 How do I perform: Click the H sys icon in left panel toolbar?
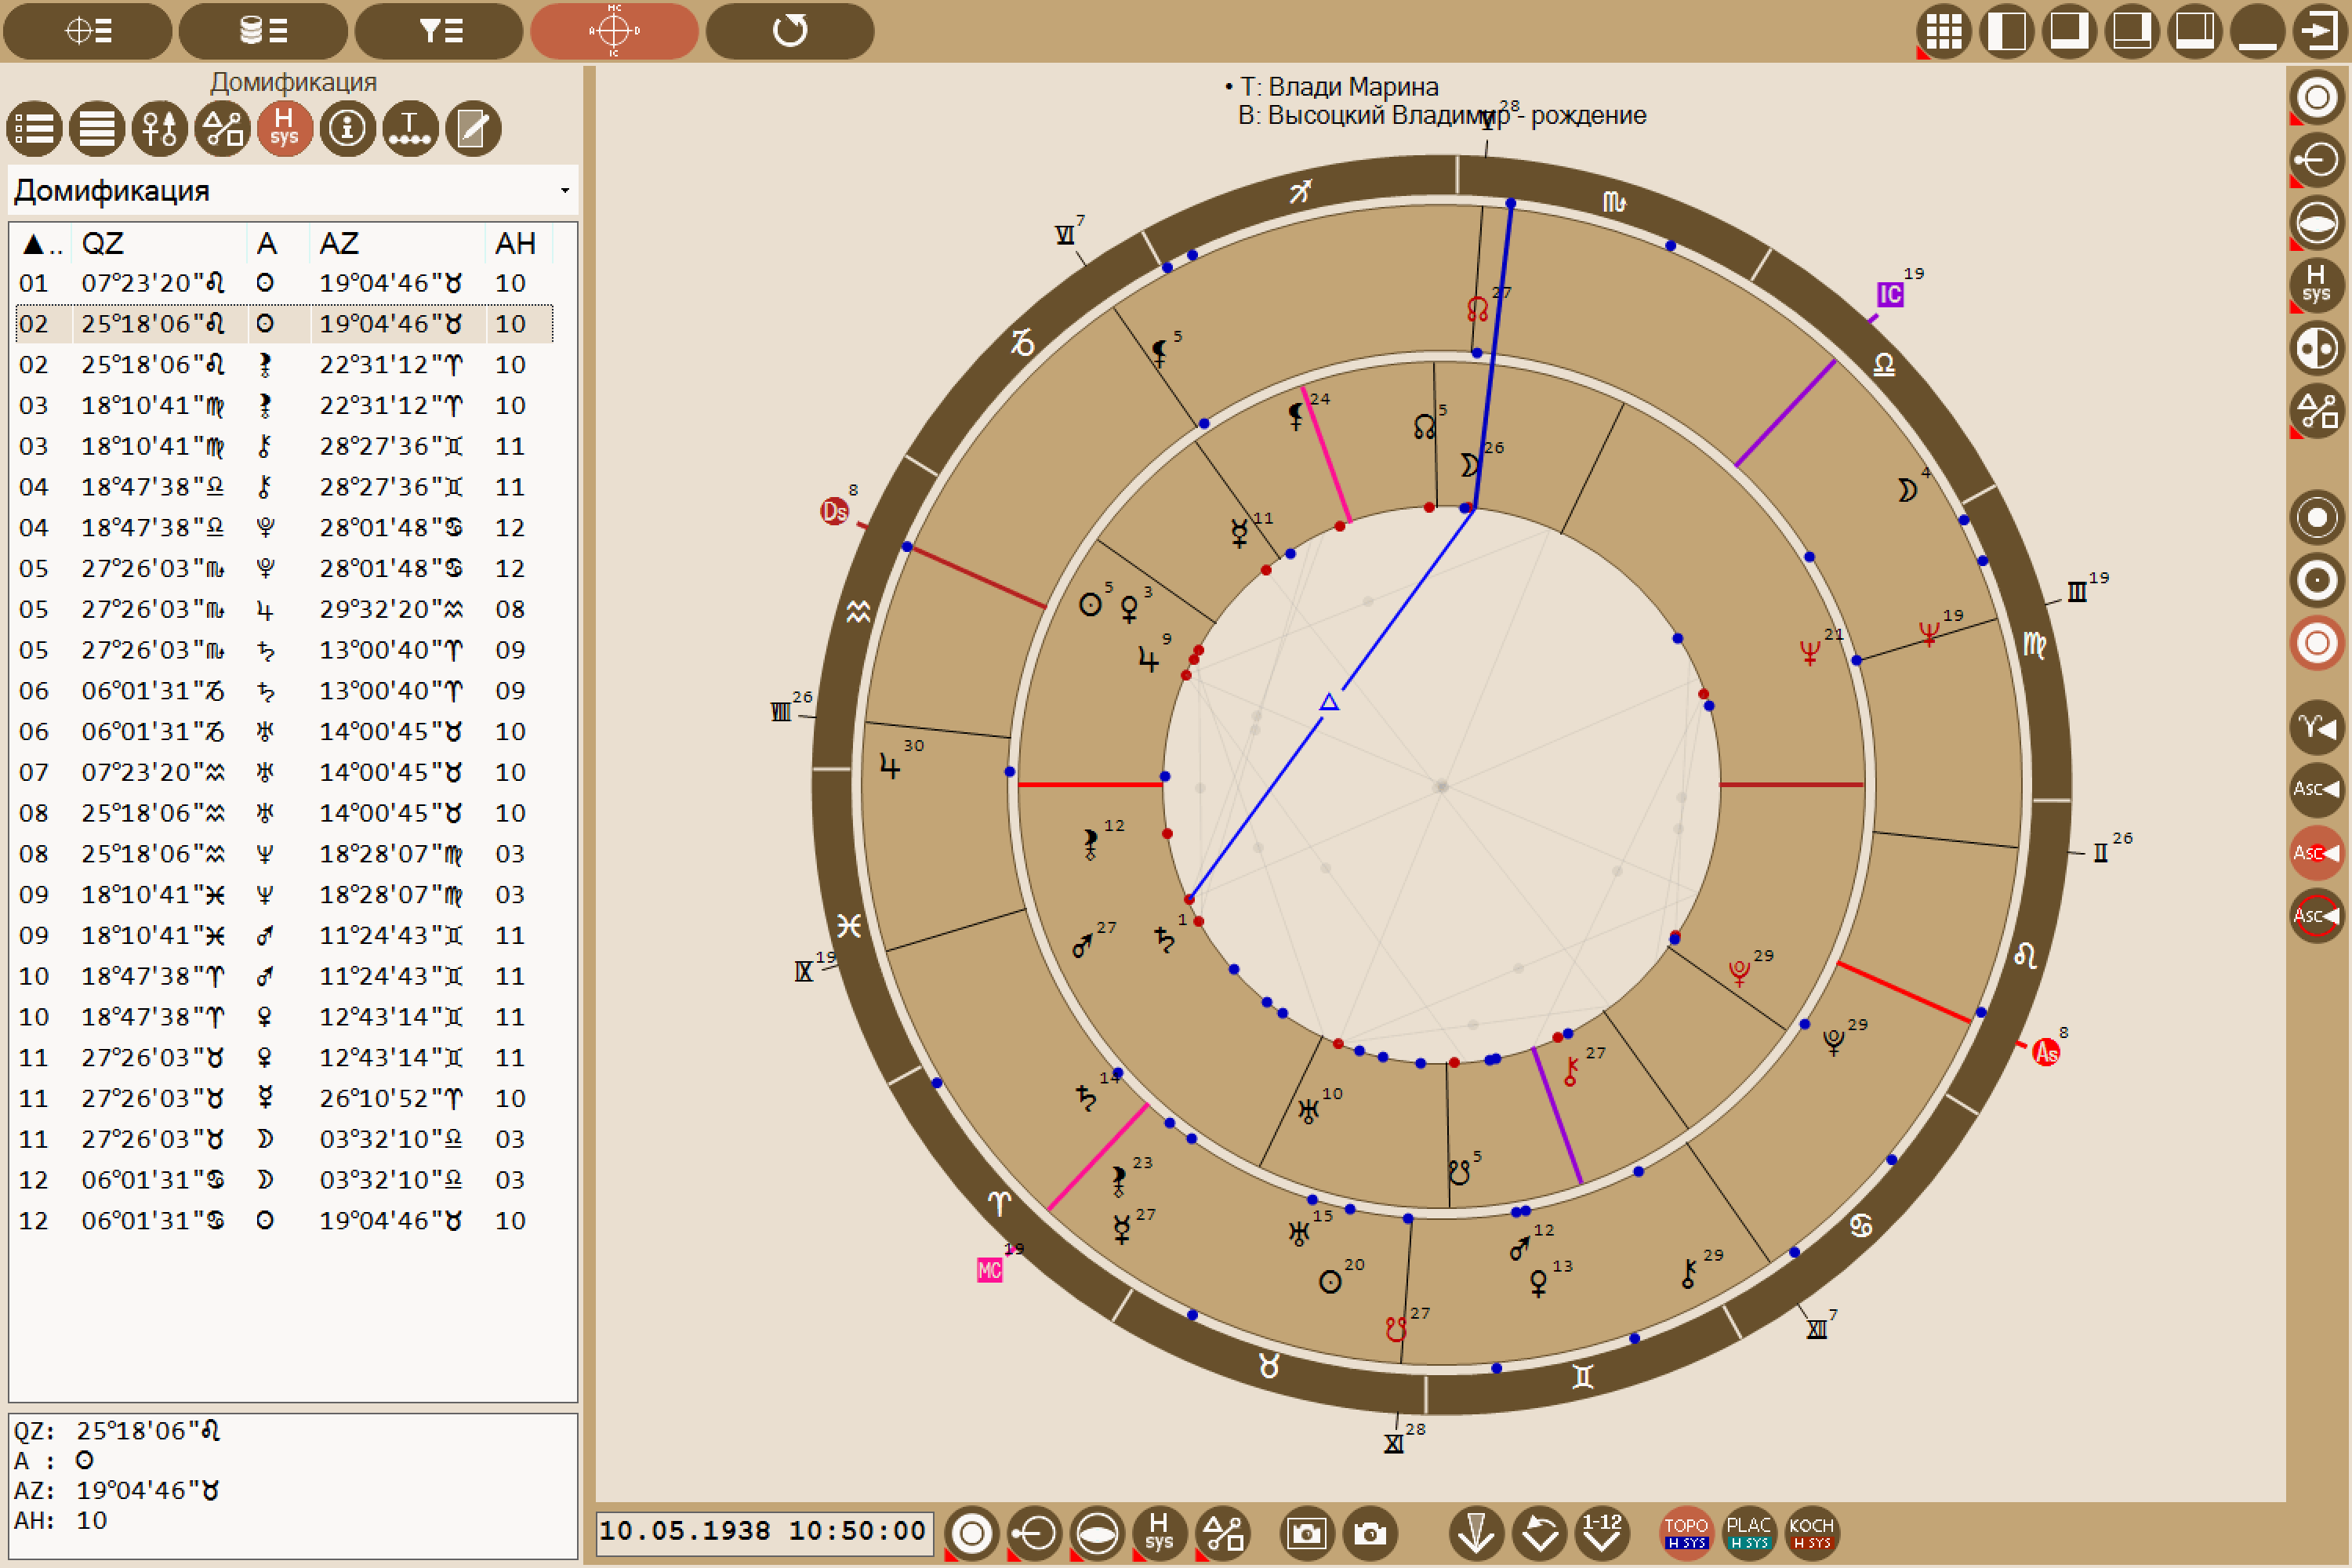284,128
